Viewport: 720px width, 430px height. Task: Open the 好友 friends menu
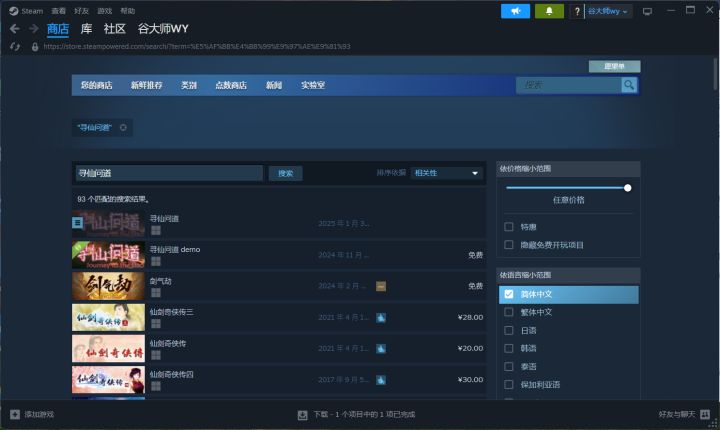[81, 11]
